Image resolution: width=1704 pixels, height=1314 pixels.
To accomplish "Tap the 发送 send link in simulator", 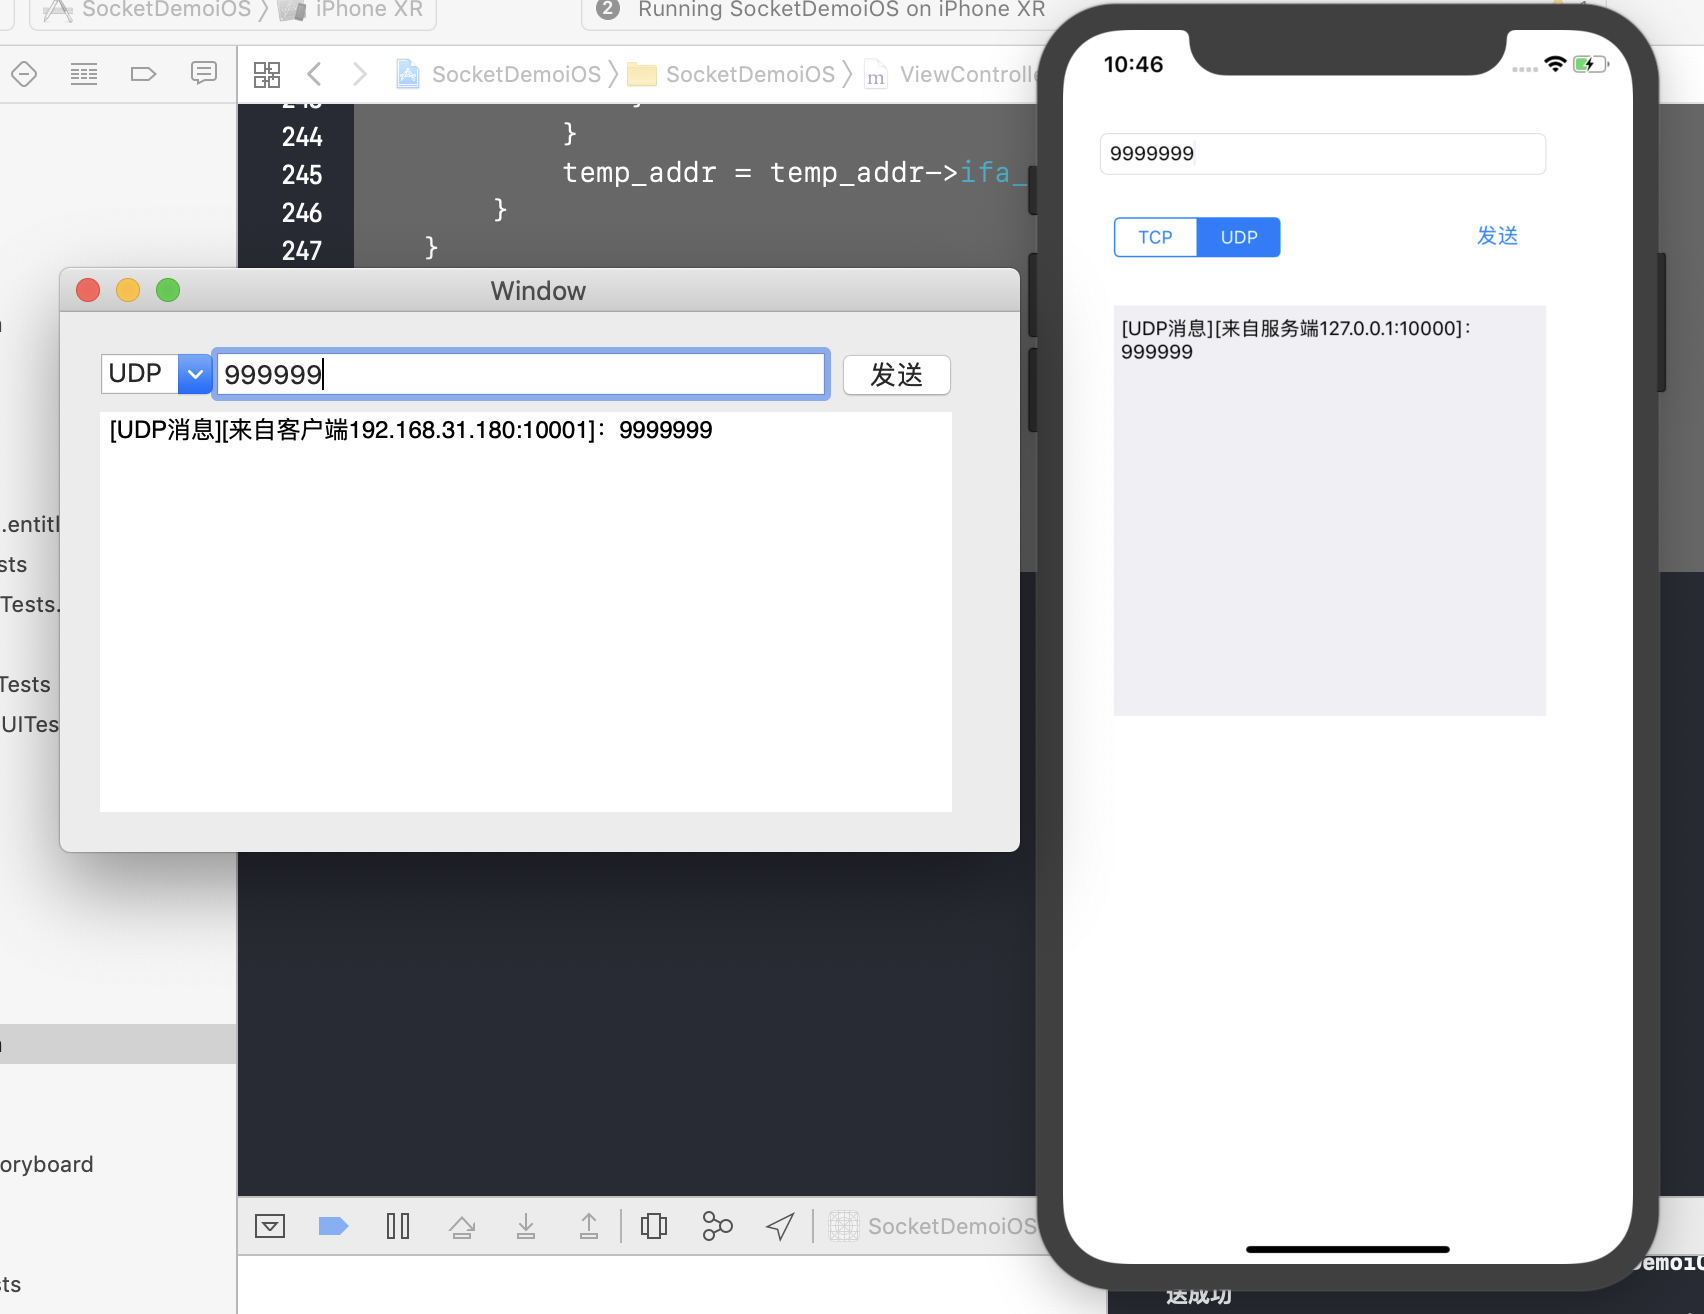I will tap(1497, 236).
